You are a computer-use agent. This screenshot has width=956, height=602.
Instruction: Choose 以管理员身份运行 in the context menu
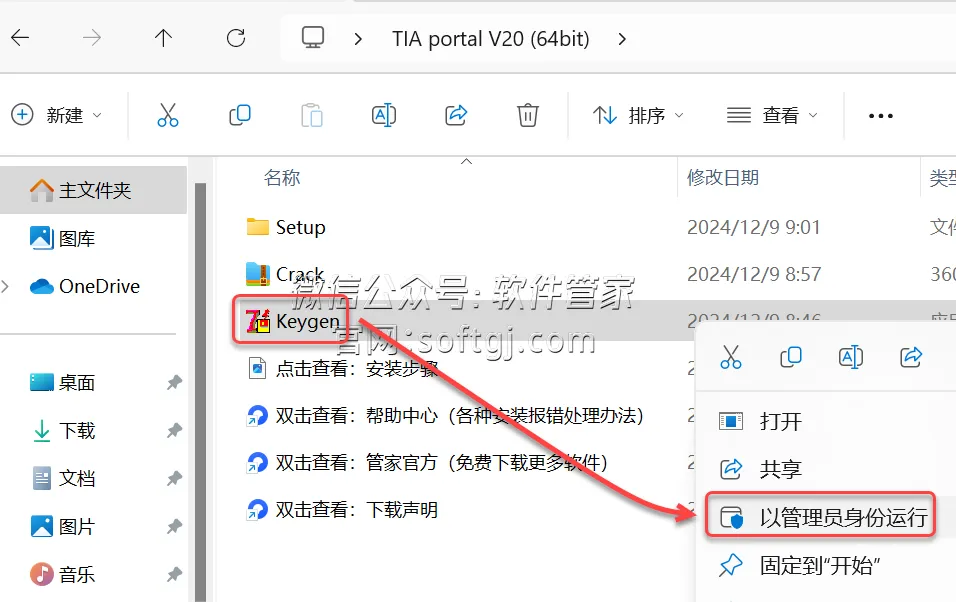pyautogui.click(x=821, y=517)
